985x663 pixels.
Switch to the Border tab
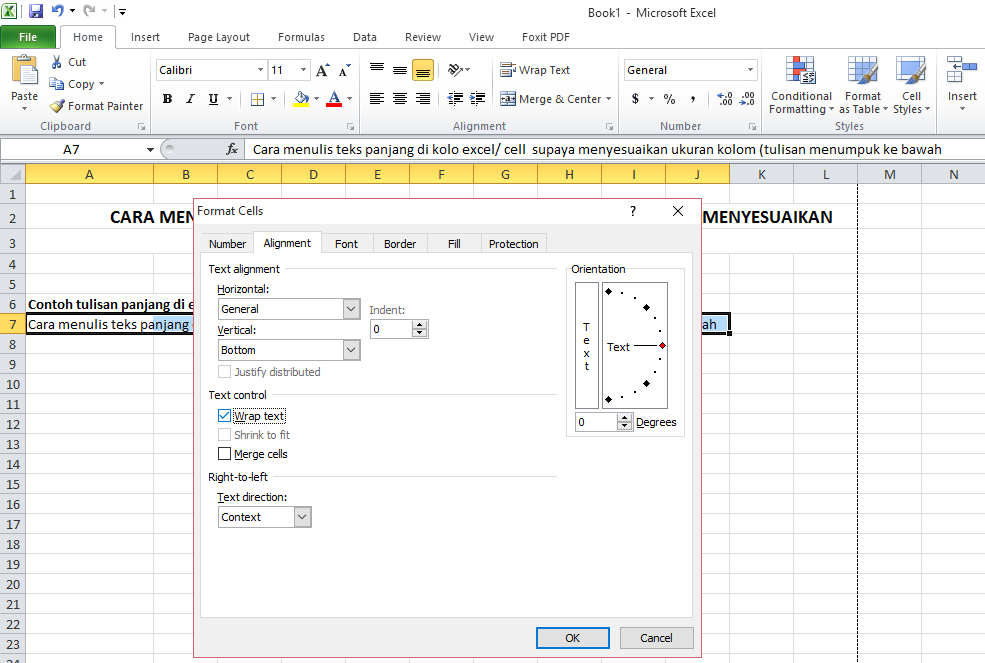click(x=400, y=244)
